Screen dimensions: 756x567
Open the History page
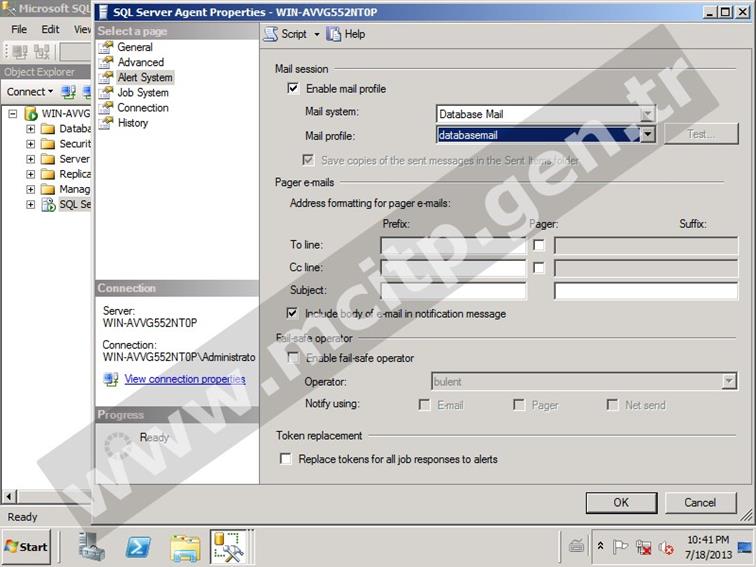point(133,123)
